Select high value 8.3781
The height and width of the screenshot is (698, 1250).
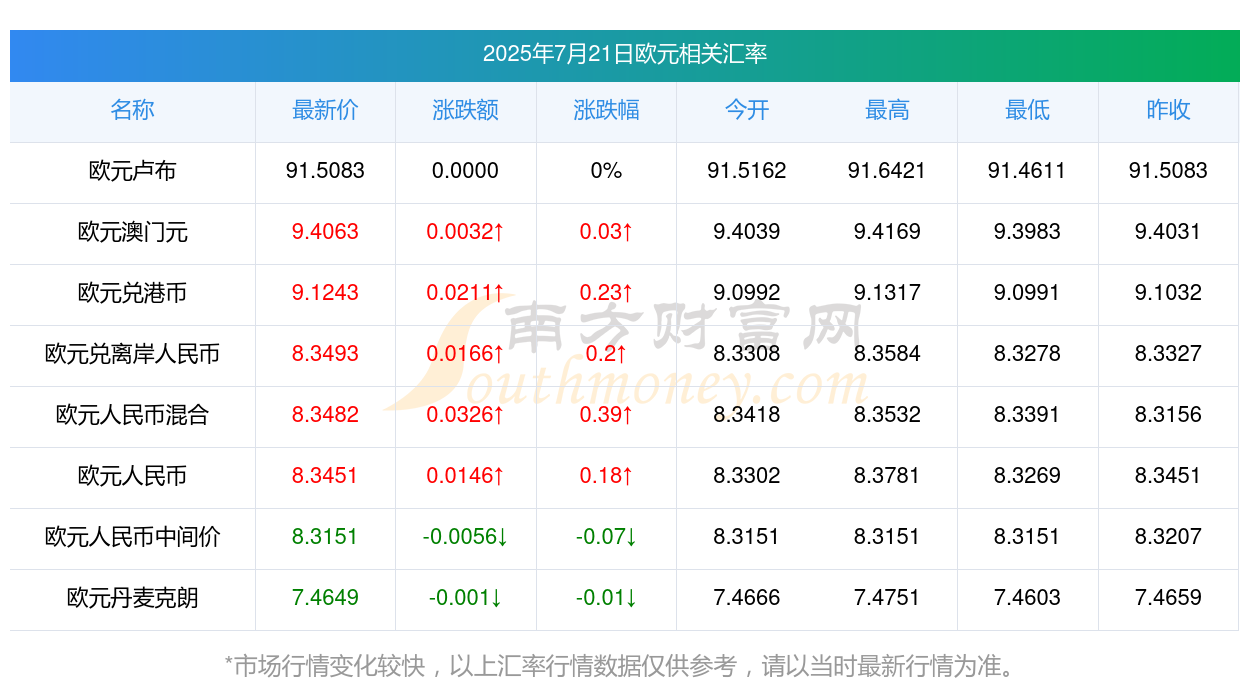click(887, 476)
